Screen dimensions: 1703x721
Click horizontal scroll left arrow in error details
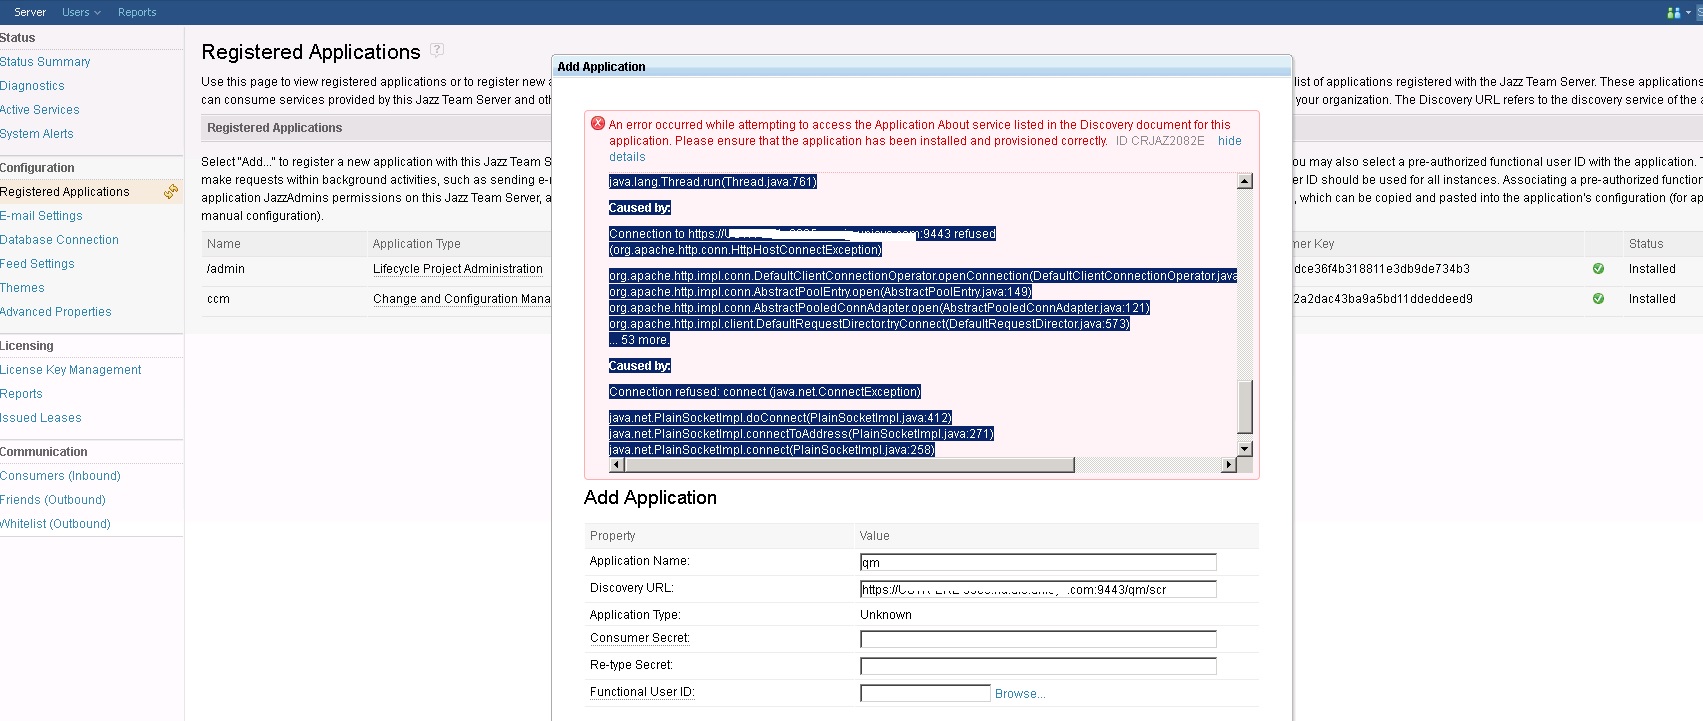pyautogui.click(x=616, y=465)
